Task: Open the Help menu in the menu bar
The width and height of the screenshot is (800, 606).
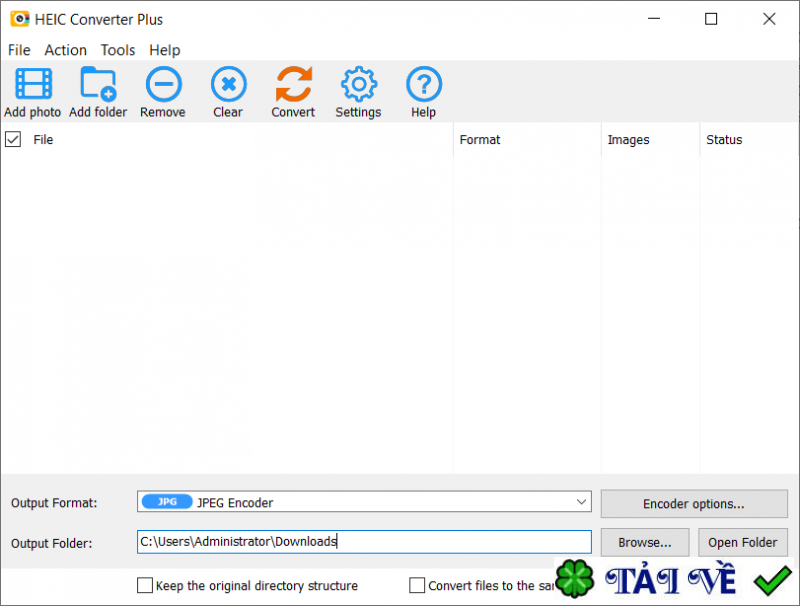Action: 165,50
